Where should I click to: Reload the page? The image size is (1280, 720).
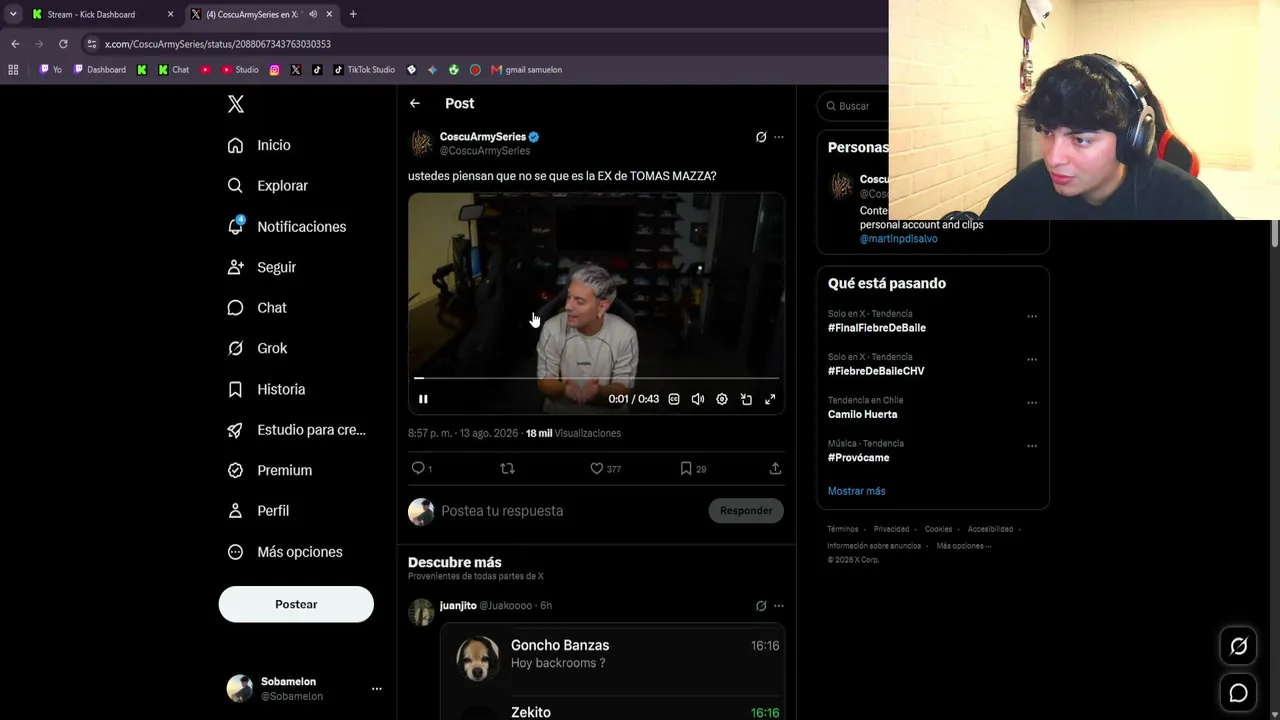click(x=63, y=44)
